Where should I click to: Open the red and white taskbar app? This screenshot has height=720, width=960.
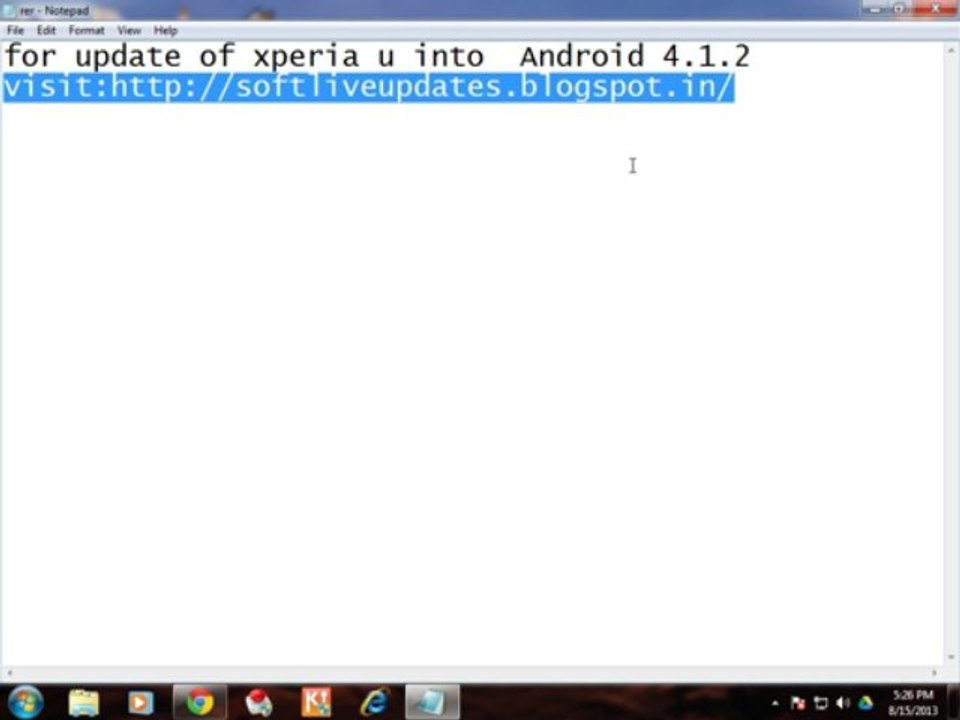pos(258,703)
